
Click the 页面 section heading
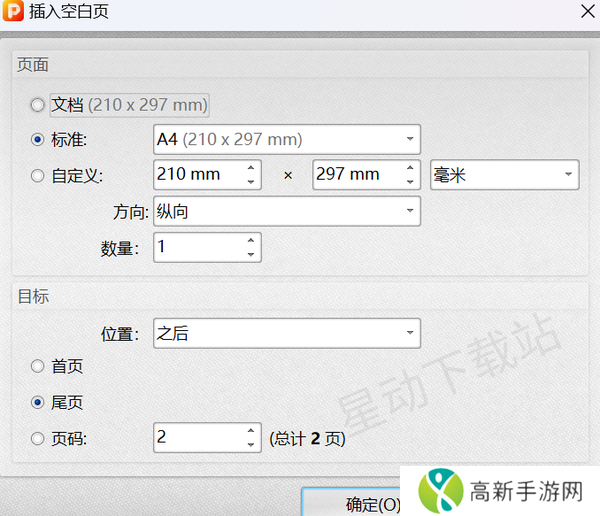(x=33, y=65)
